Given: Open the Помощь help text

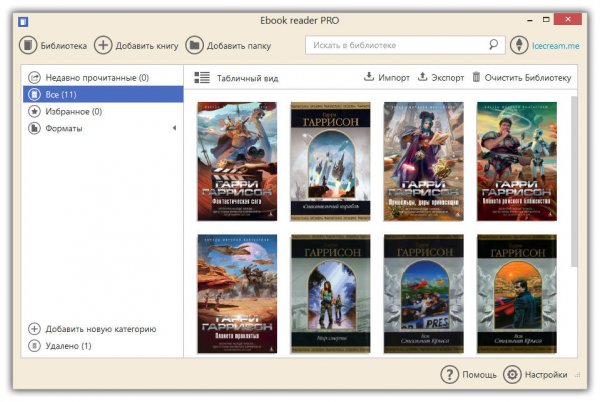Looking at the screenshot, I should click(x=479, y=375).
